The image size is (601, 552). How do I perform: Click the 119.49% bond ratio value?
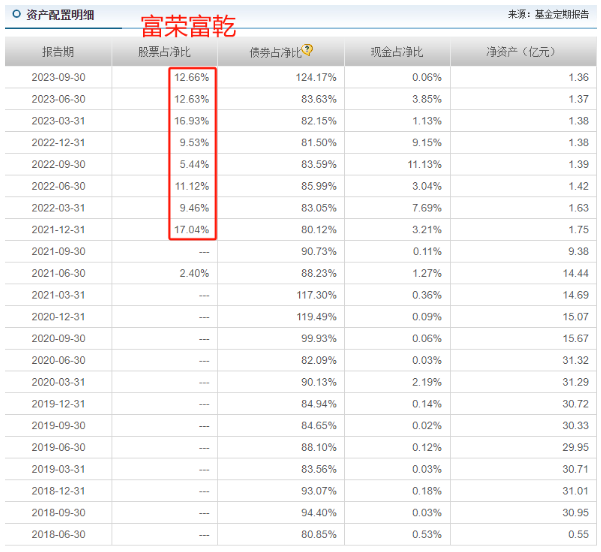pyautogui.click(x=316, y=317)
